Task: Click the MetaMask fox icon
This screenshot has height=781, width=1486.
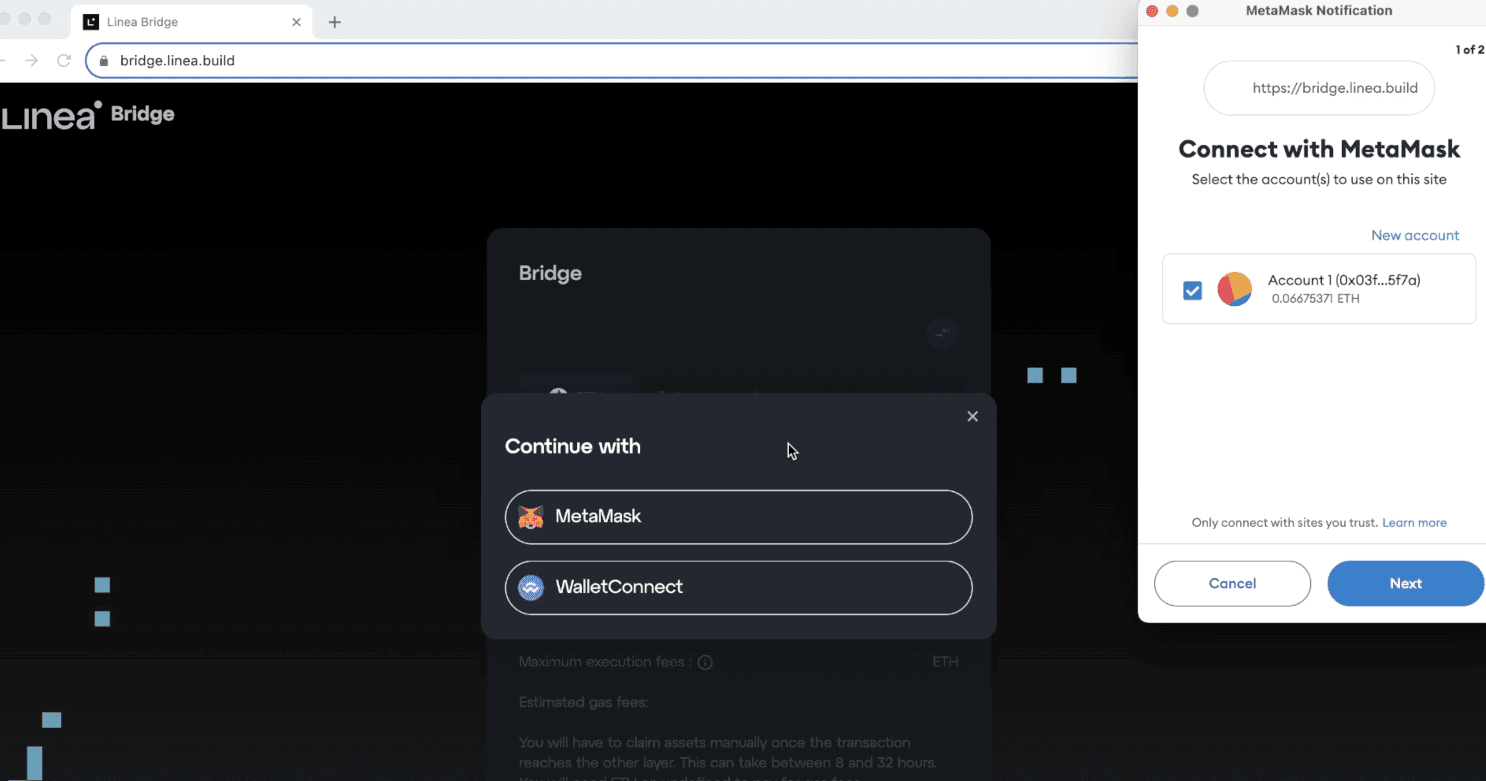Action: coord(531,517)
